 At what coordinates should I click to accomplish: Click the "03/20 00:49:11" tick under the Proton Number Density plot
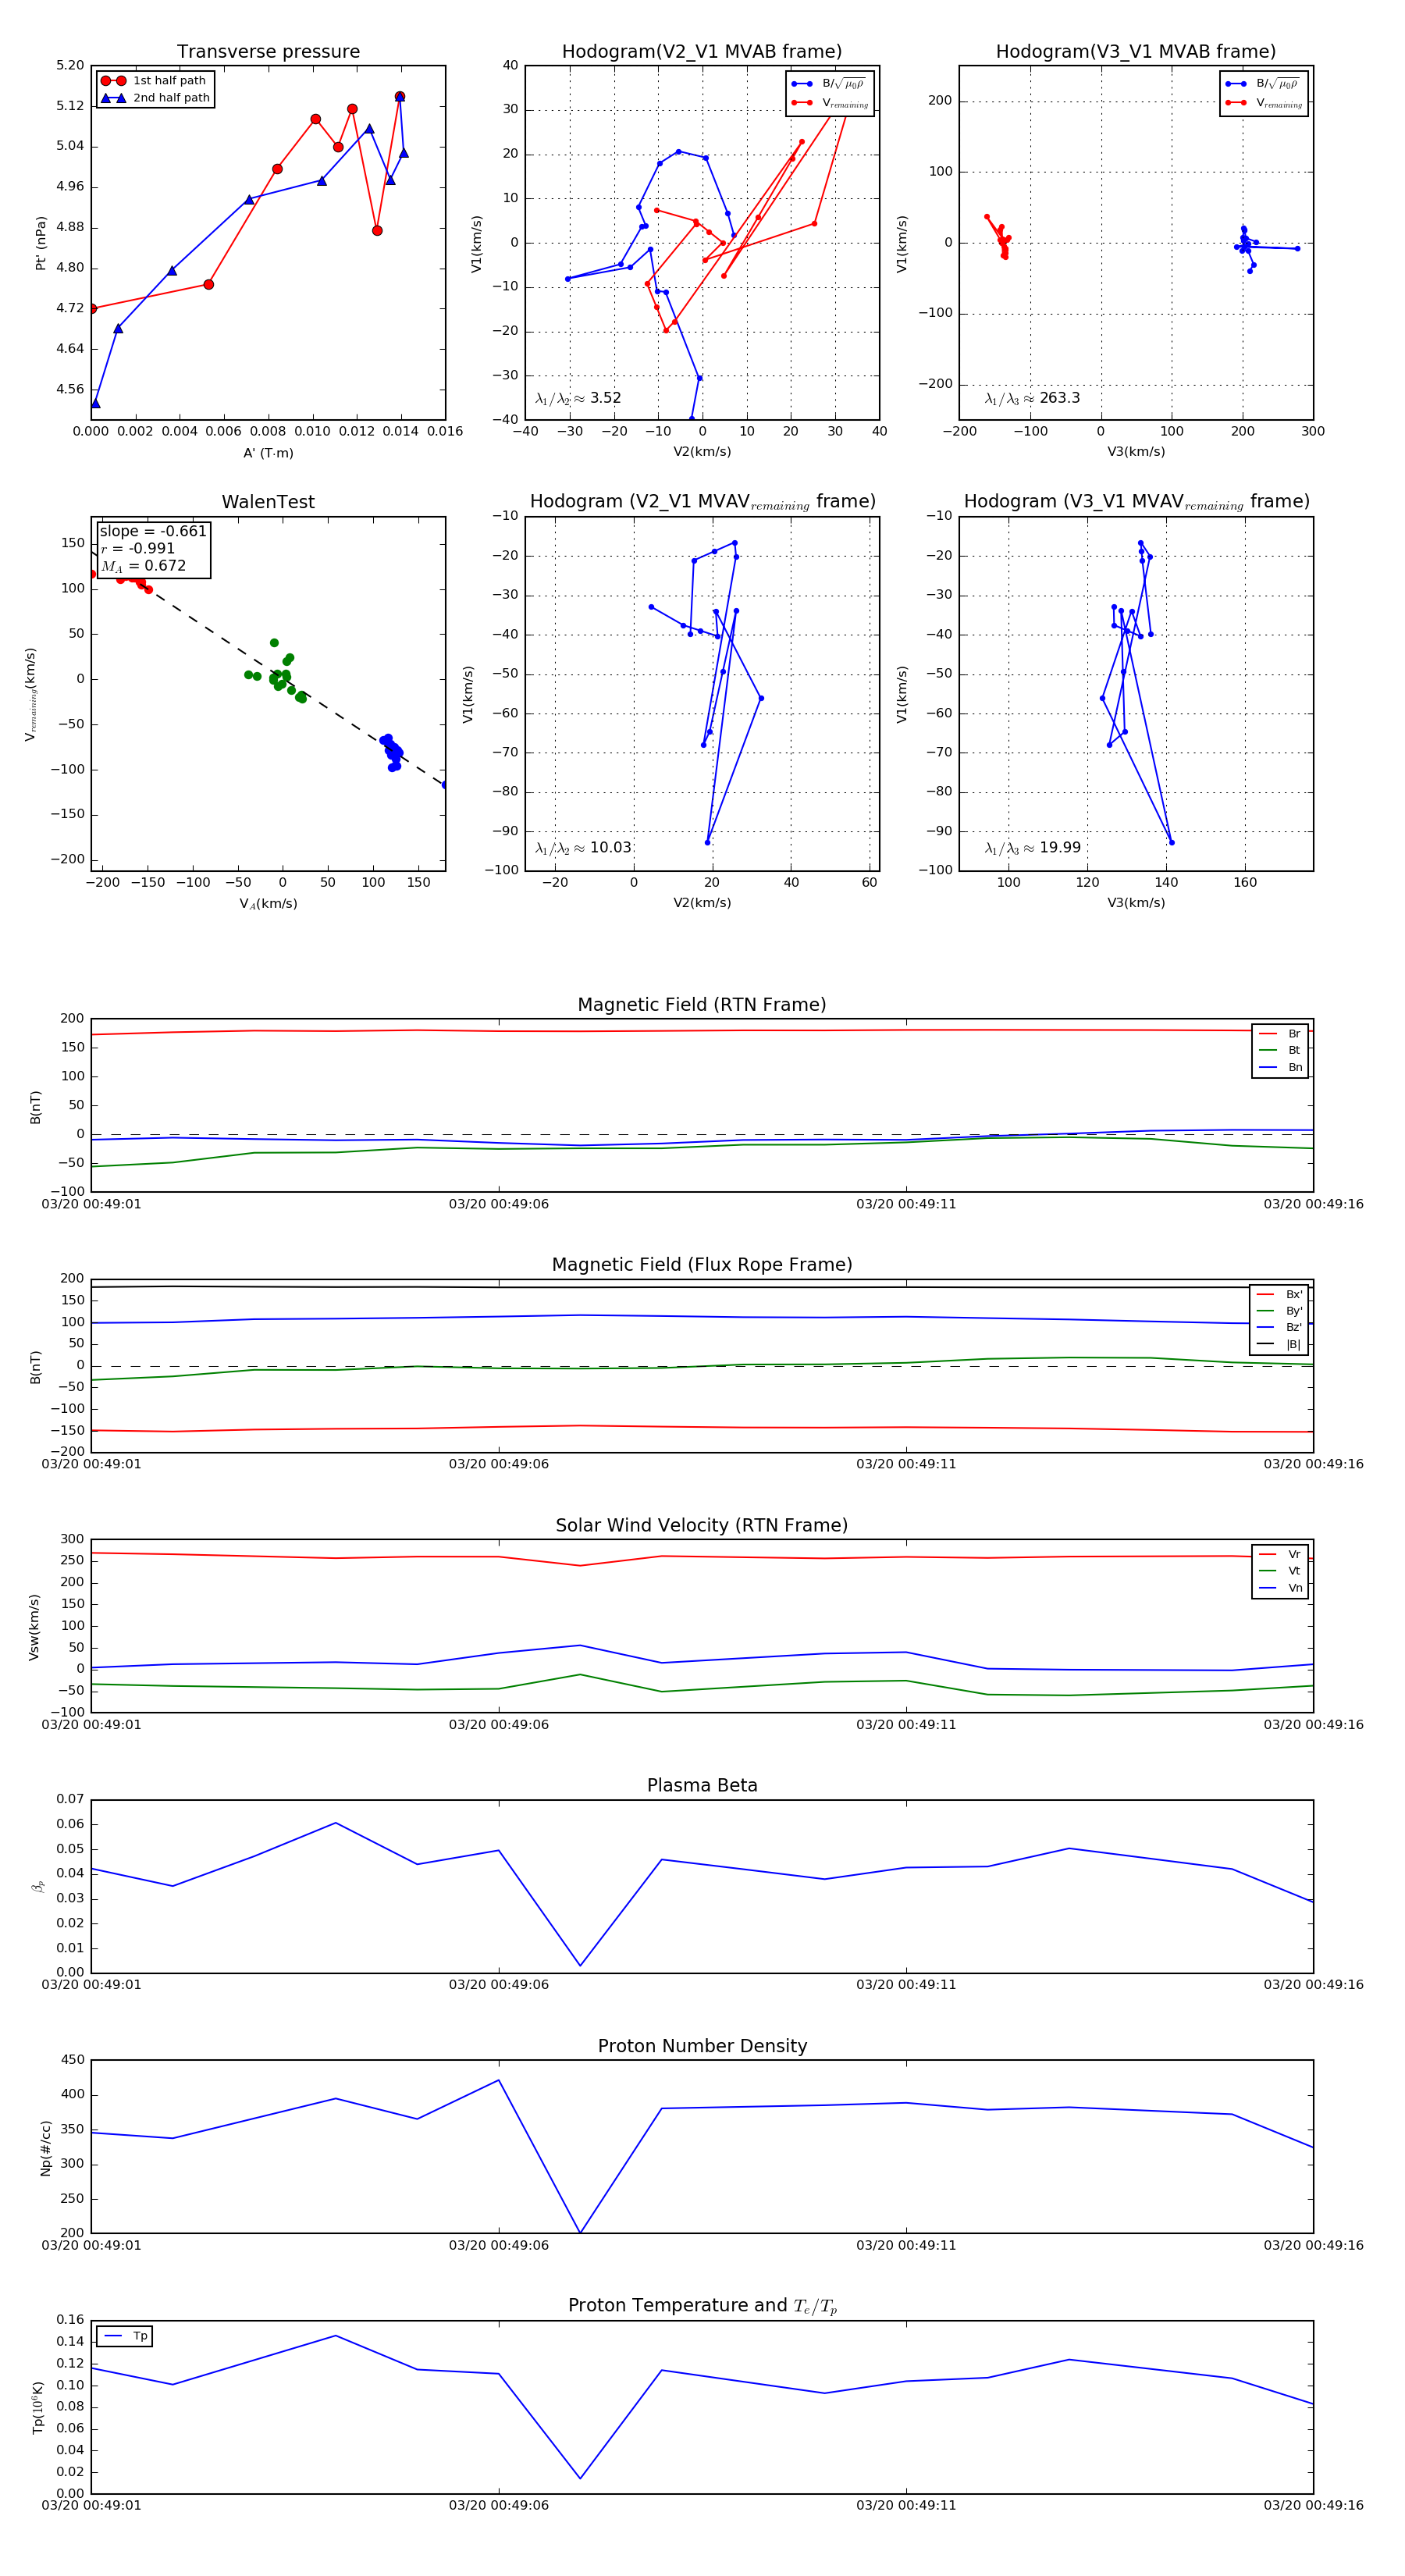point(906,2245)
